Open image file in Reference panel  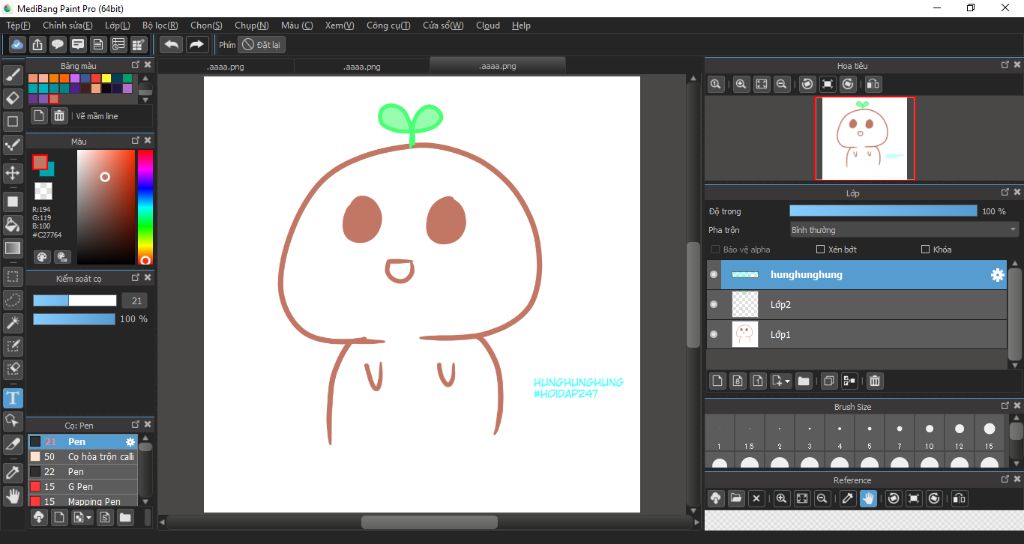[x=736, y=498]
